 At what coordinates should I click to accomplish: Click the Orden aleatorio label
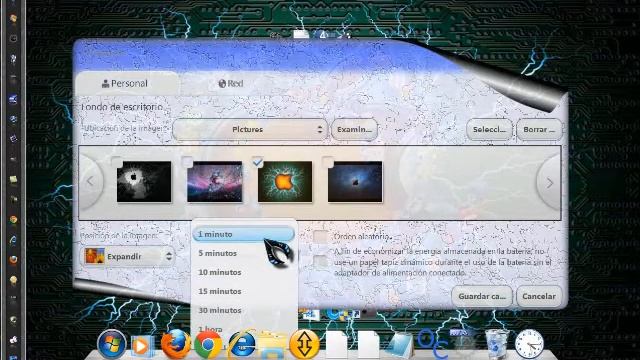[x=362, y=237]
